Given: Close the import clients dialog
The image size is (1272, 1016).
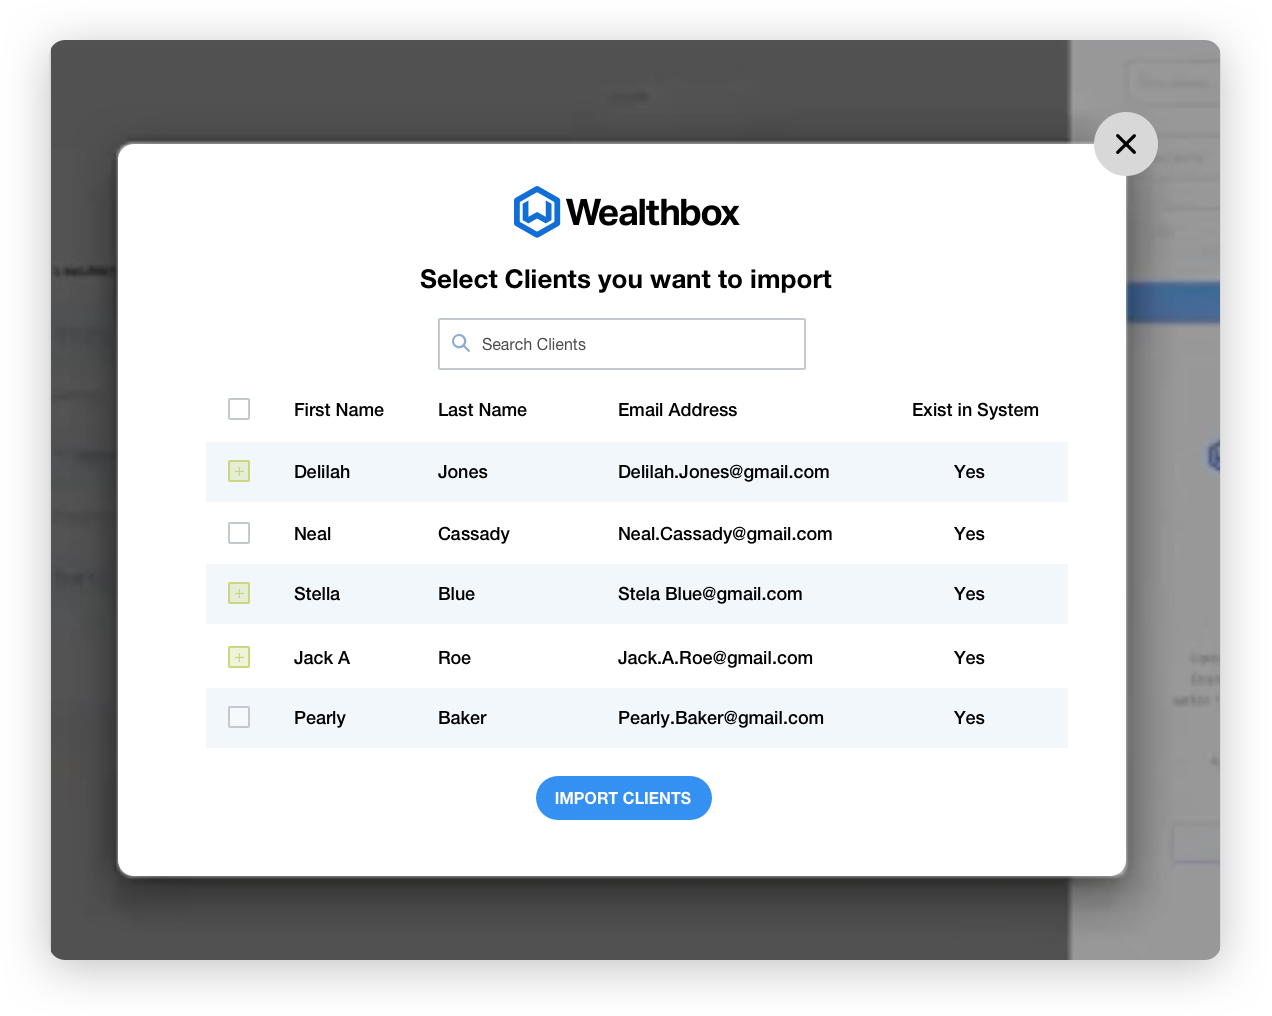Looking at the screenshot, I should point(1126,144).
